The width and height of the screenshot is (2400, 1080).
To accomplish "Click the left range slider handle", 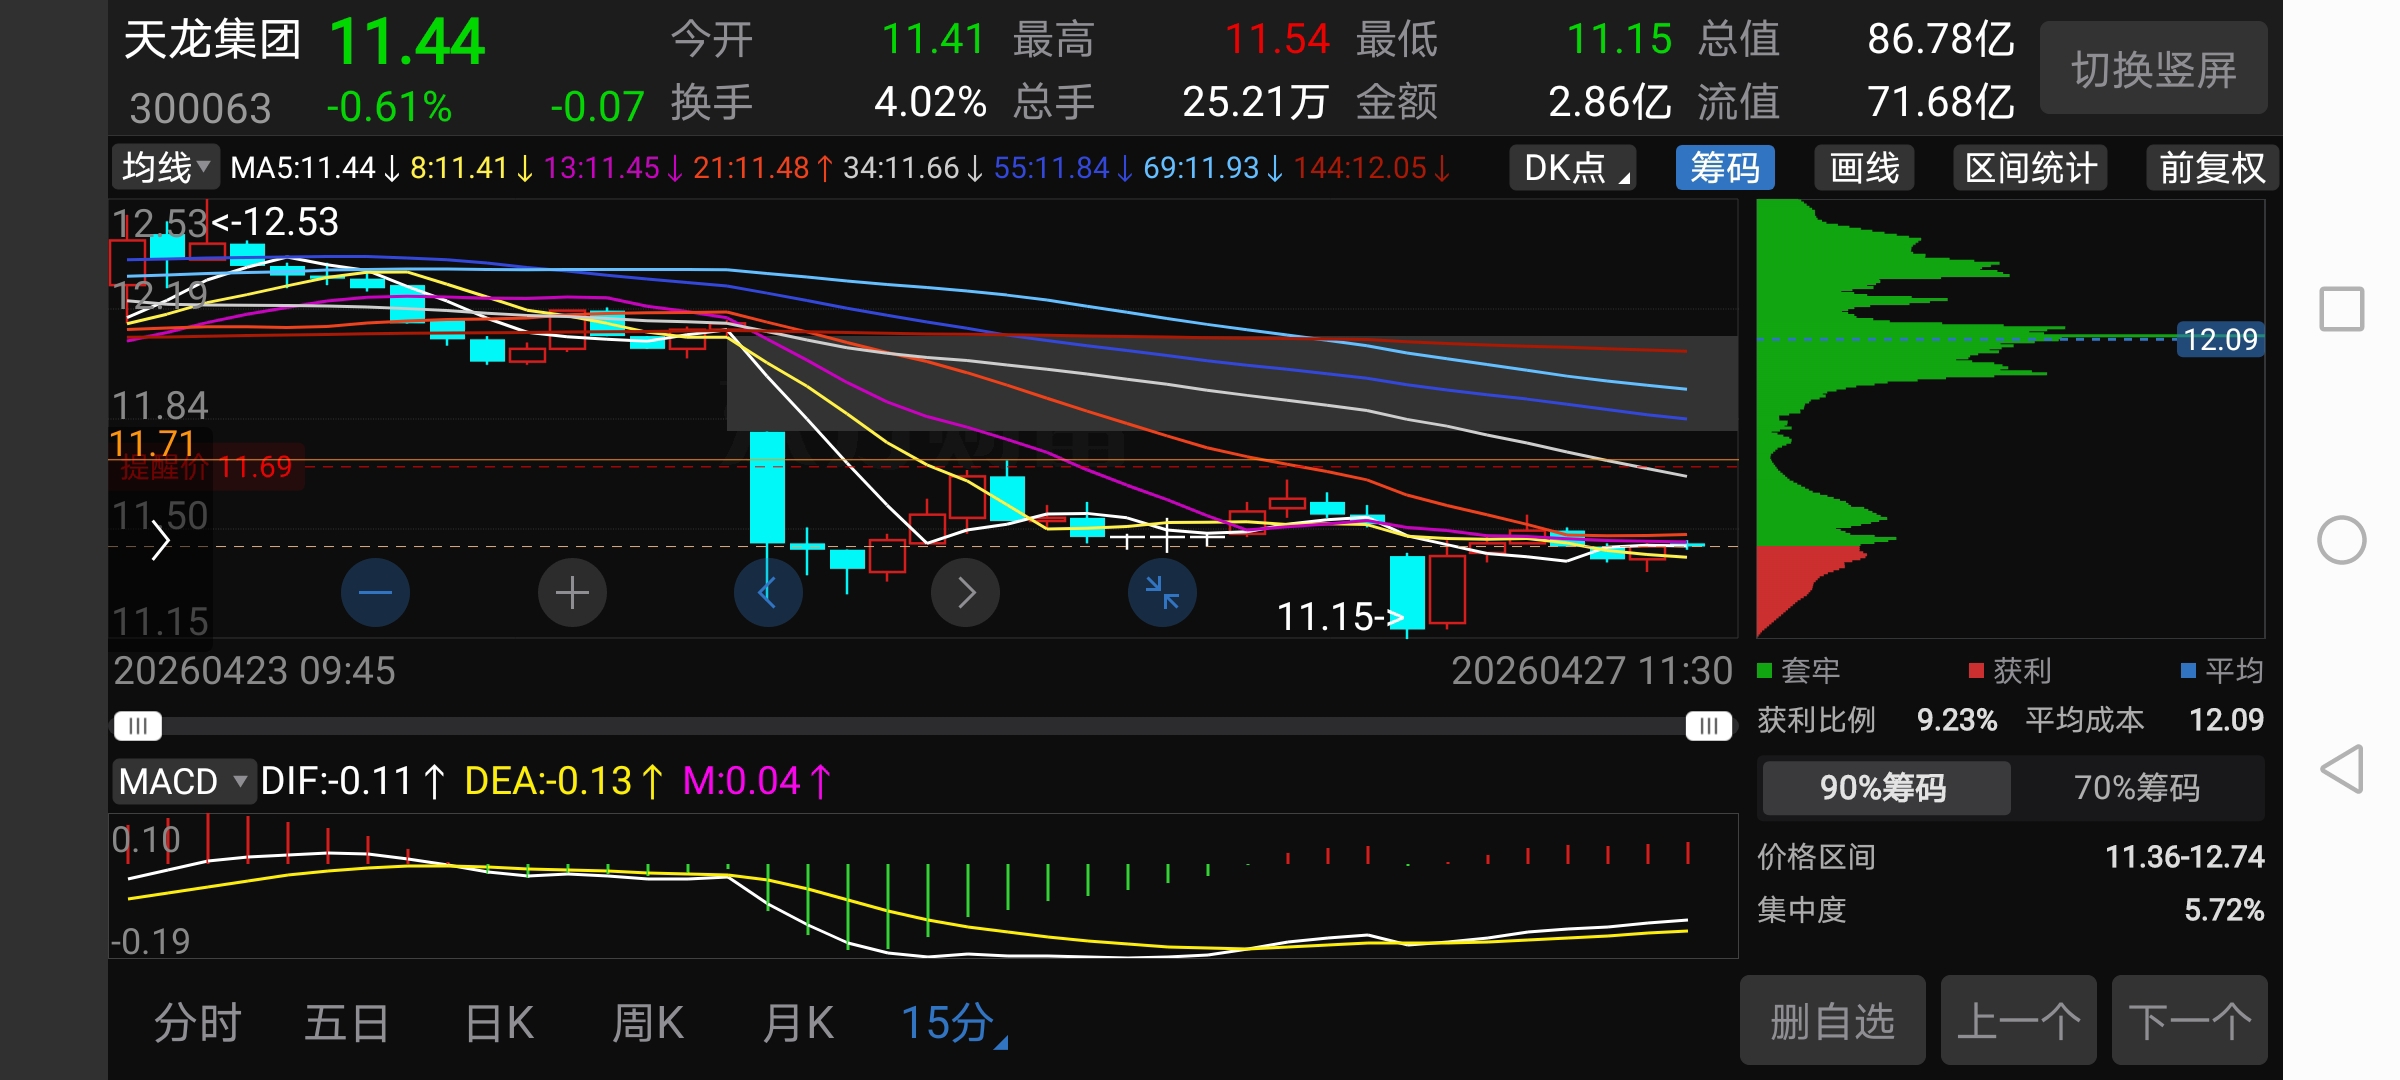I will pos(138,725).
